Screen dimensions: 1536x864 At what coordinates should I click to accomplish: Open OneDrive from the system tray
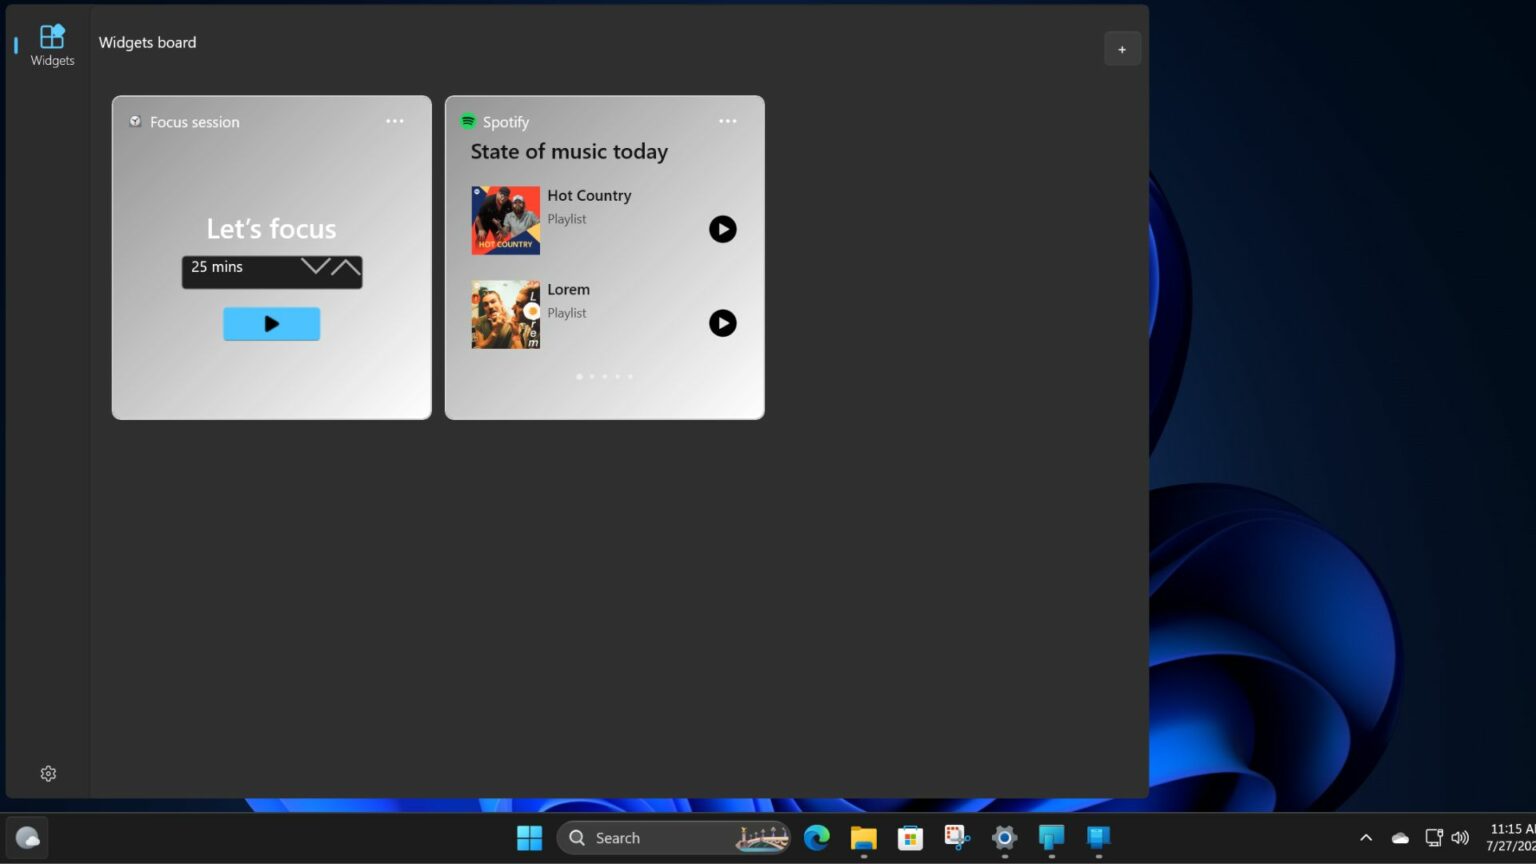coord(1399,837)
